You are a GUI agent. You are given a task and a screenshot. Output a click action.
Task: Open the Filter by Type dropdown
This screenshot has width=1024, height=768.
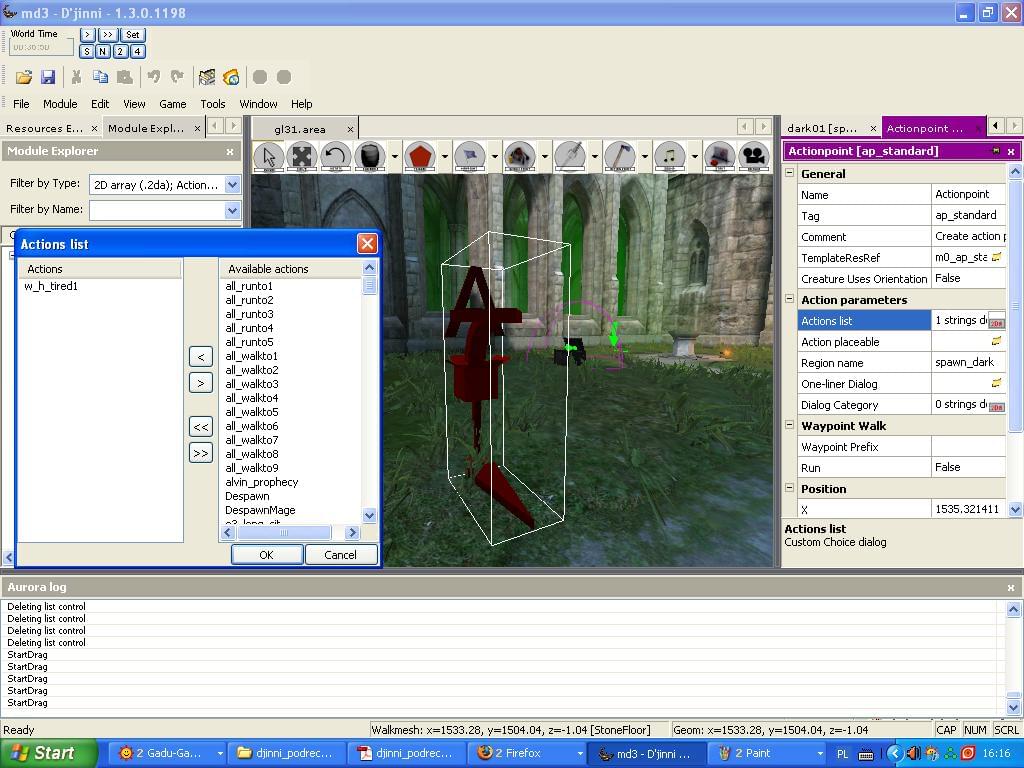point(232,184)
